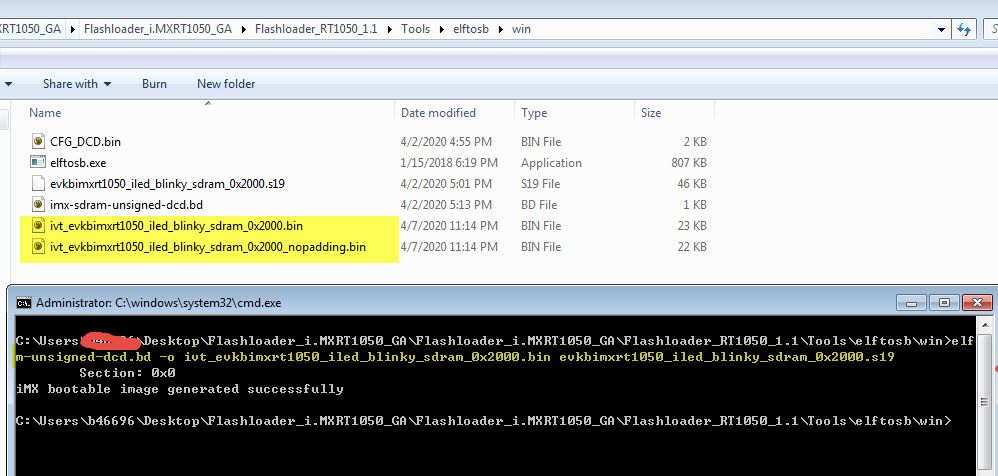Click the Tools breadcrumb segment
The width and height of the screenshot is (998, 476).
(x=416, y=29)
